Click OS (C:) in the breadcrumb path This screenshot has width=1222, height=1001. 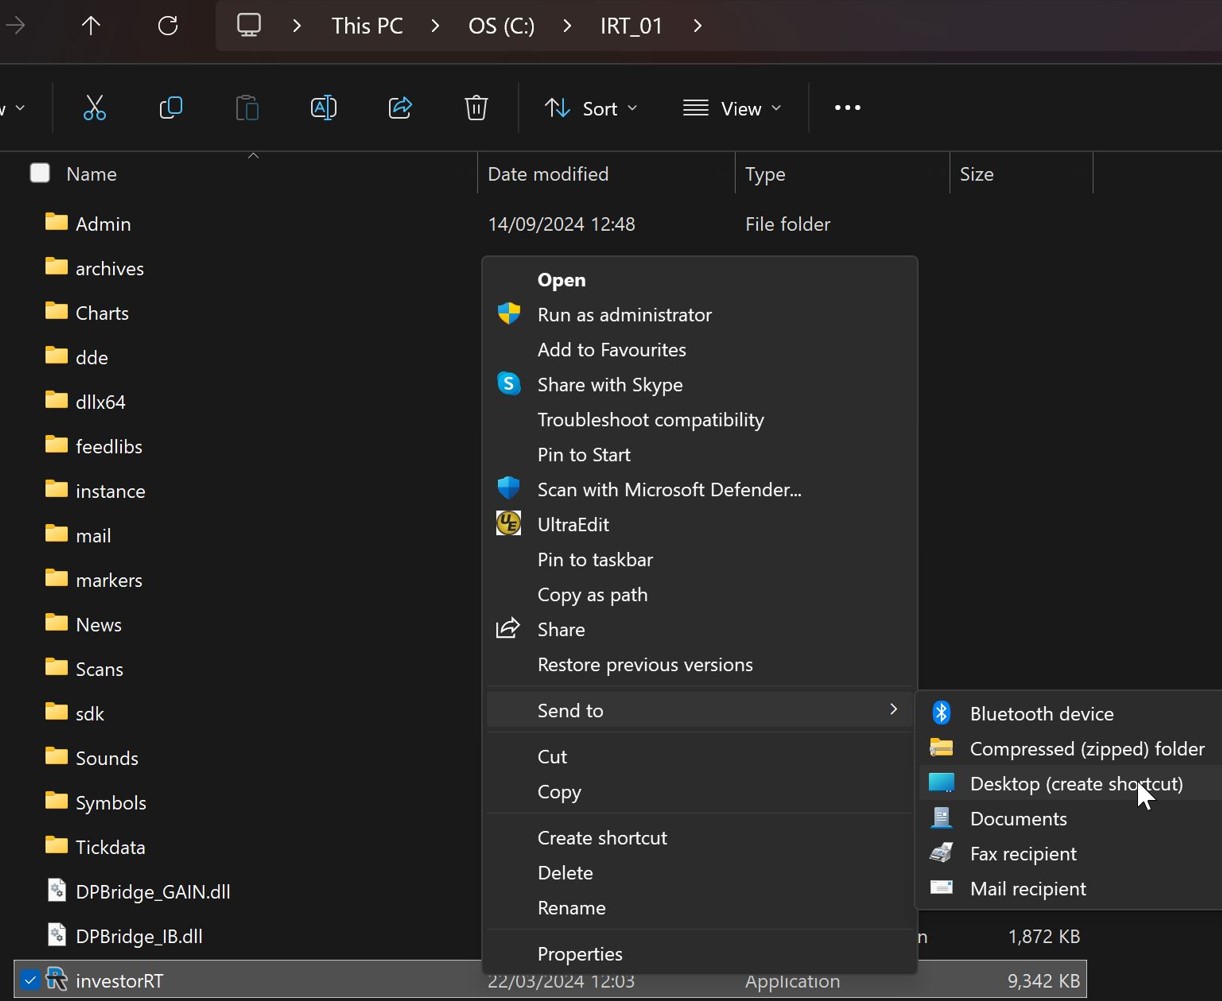501,26
